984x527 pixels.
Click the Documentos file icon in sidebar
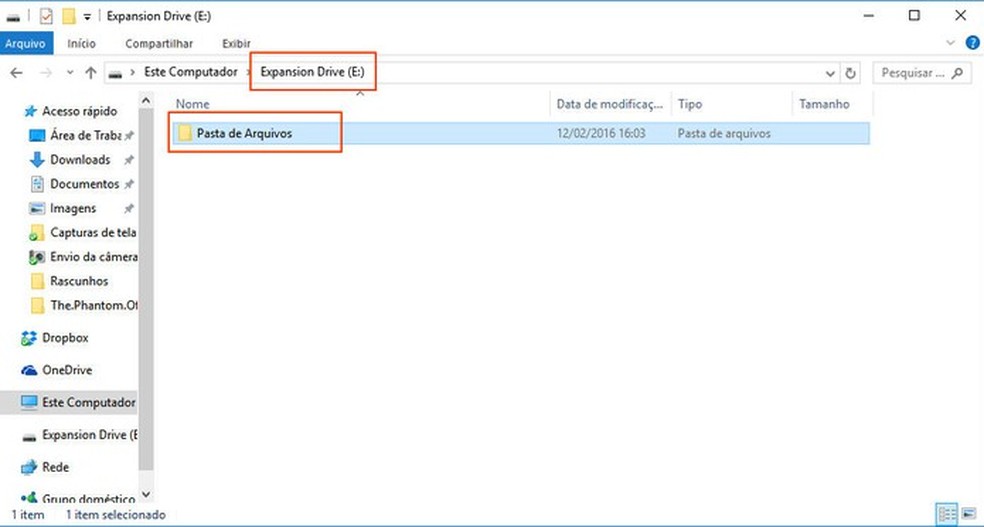pyautogui.click(x=38, y=184)
